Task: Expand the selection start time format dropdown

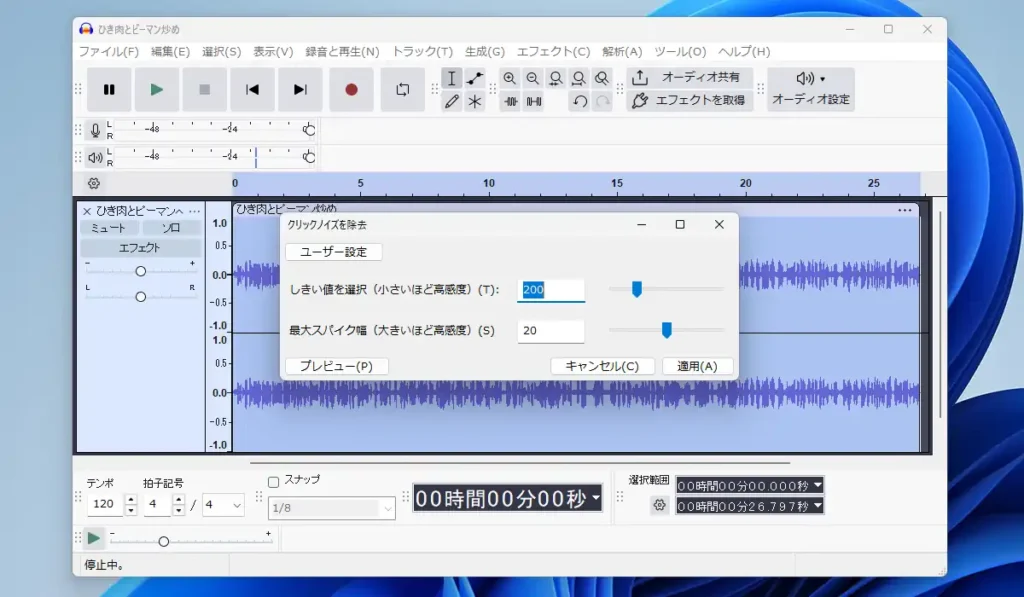Action: point(817,485)
